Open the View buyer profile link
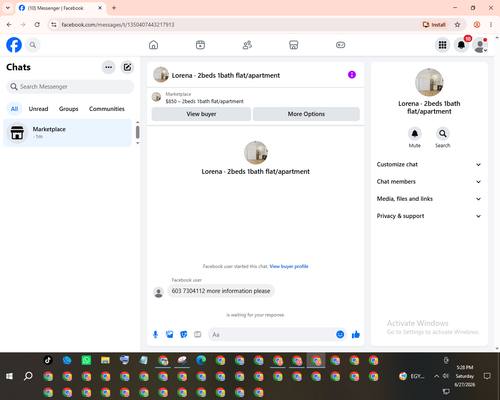The width and height of the screenshot is (500, 400). coord(289,266)
